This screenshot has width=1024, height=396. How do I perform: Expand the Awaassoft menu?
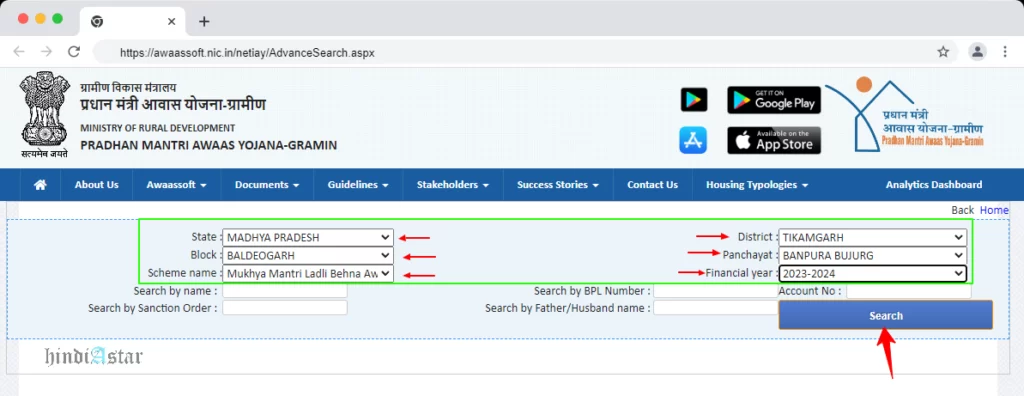tap(176, 185)
